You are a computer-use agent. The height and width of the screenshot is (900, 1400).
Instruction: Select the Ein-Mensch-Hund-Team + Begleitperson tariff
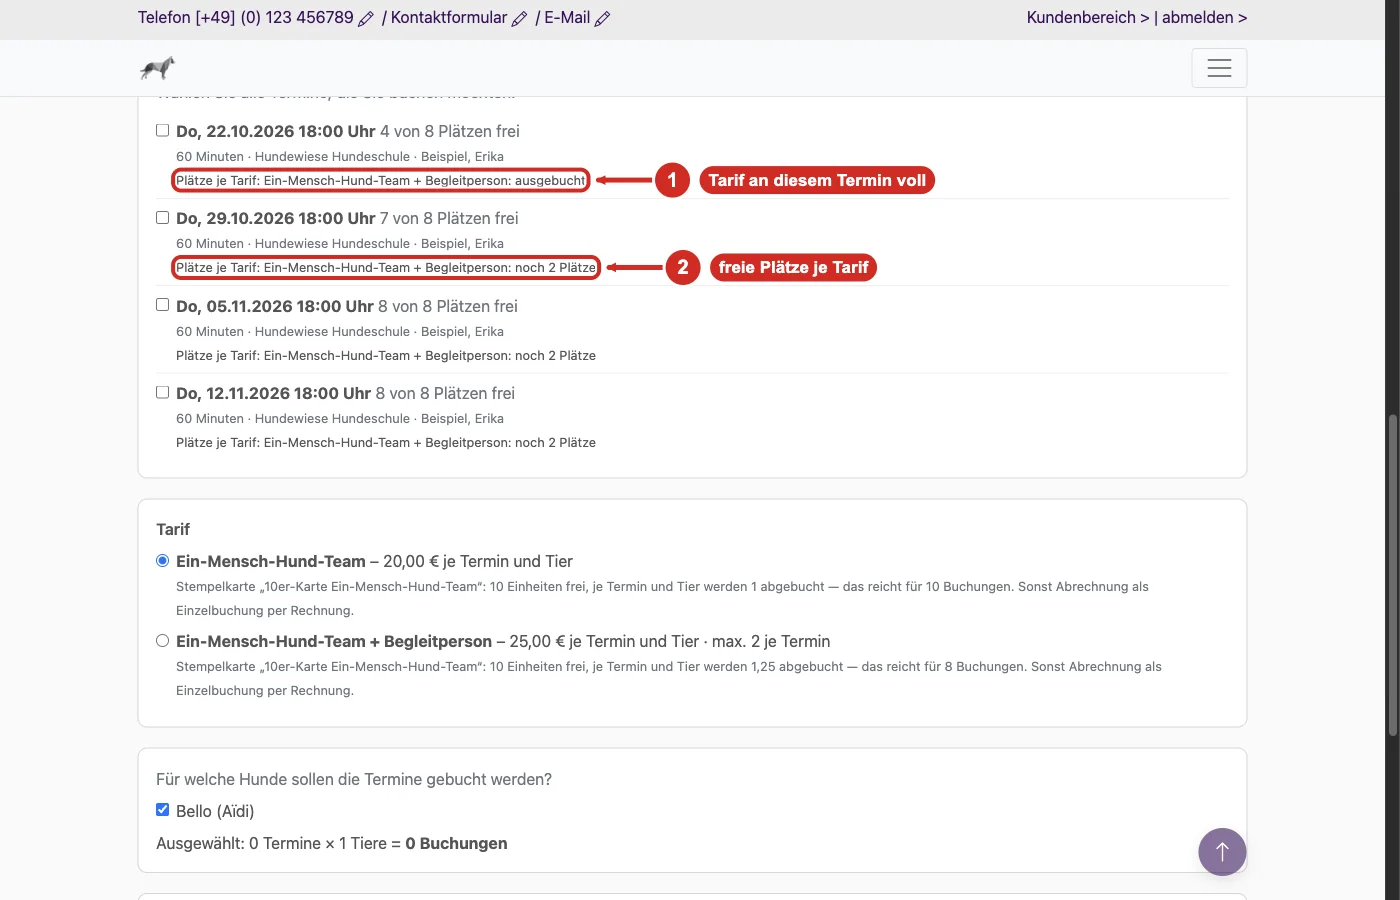coord(162,641)
